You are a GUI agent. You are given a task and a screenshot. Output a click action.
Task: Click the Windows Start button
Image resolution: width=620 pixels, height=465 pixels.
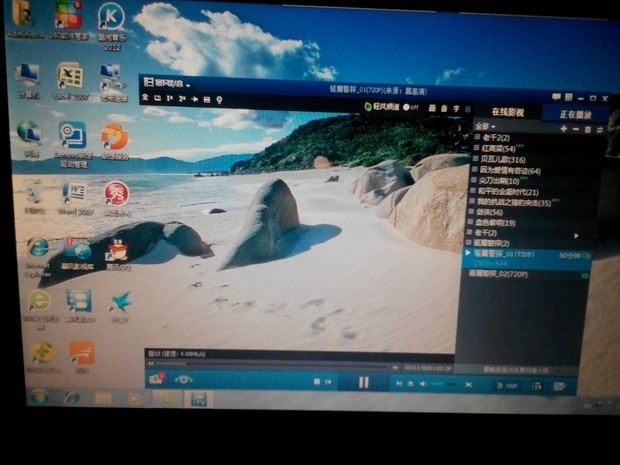point(38,397)
